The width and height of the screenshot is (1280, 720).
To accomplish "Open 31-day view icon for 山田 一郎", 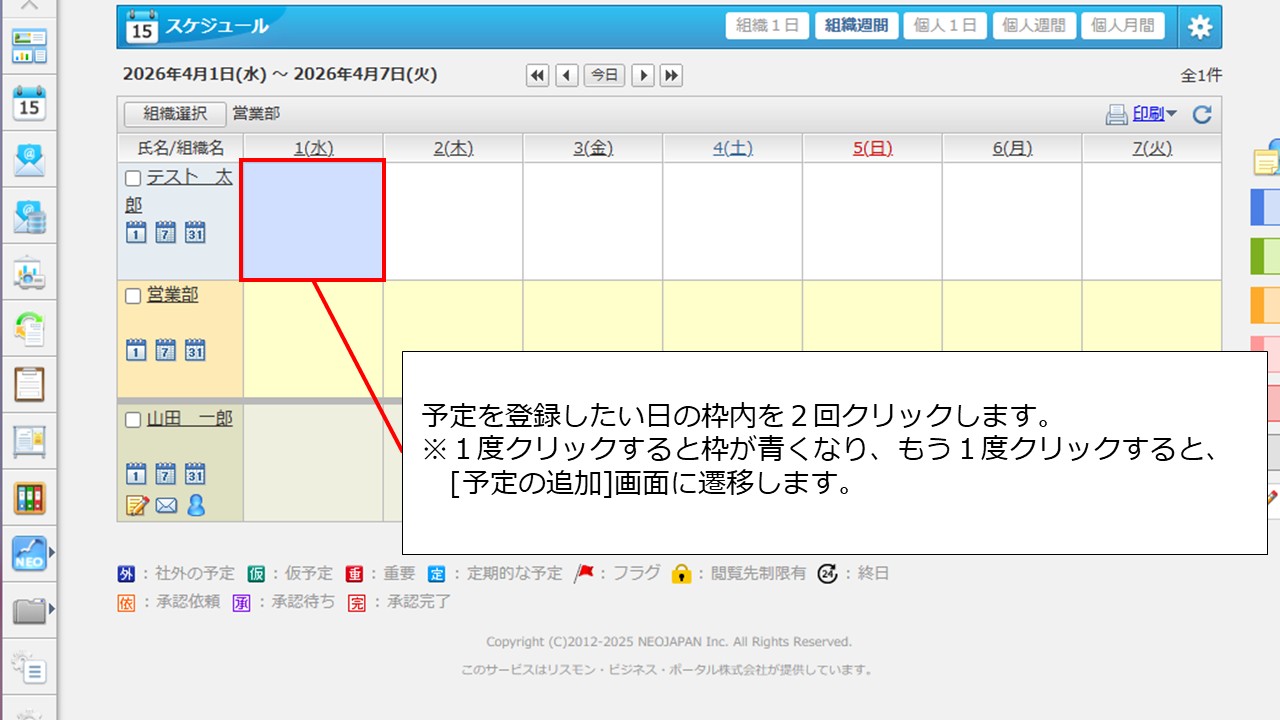I will tap(195, 474).
